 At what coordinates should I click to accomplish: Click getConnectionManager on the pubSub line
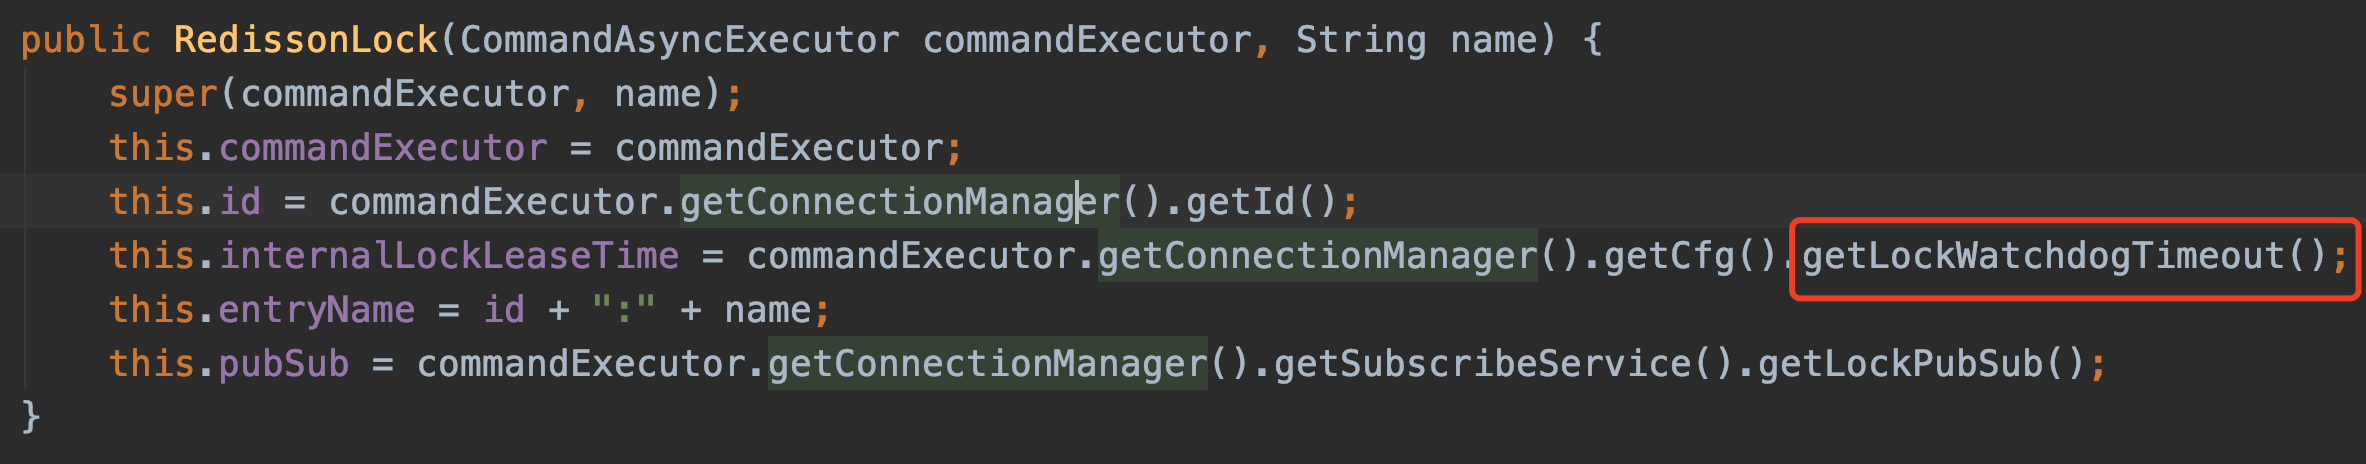(x=987, y=364)
